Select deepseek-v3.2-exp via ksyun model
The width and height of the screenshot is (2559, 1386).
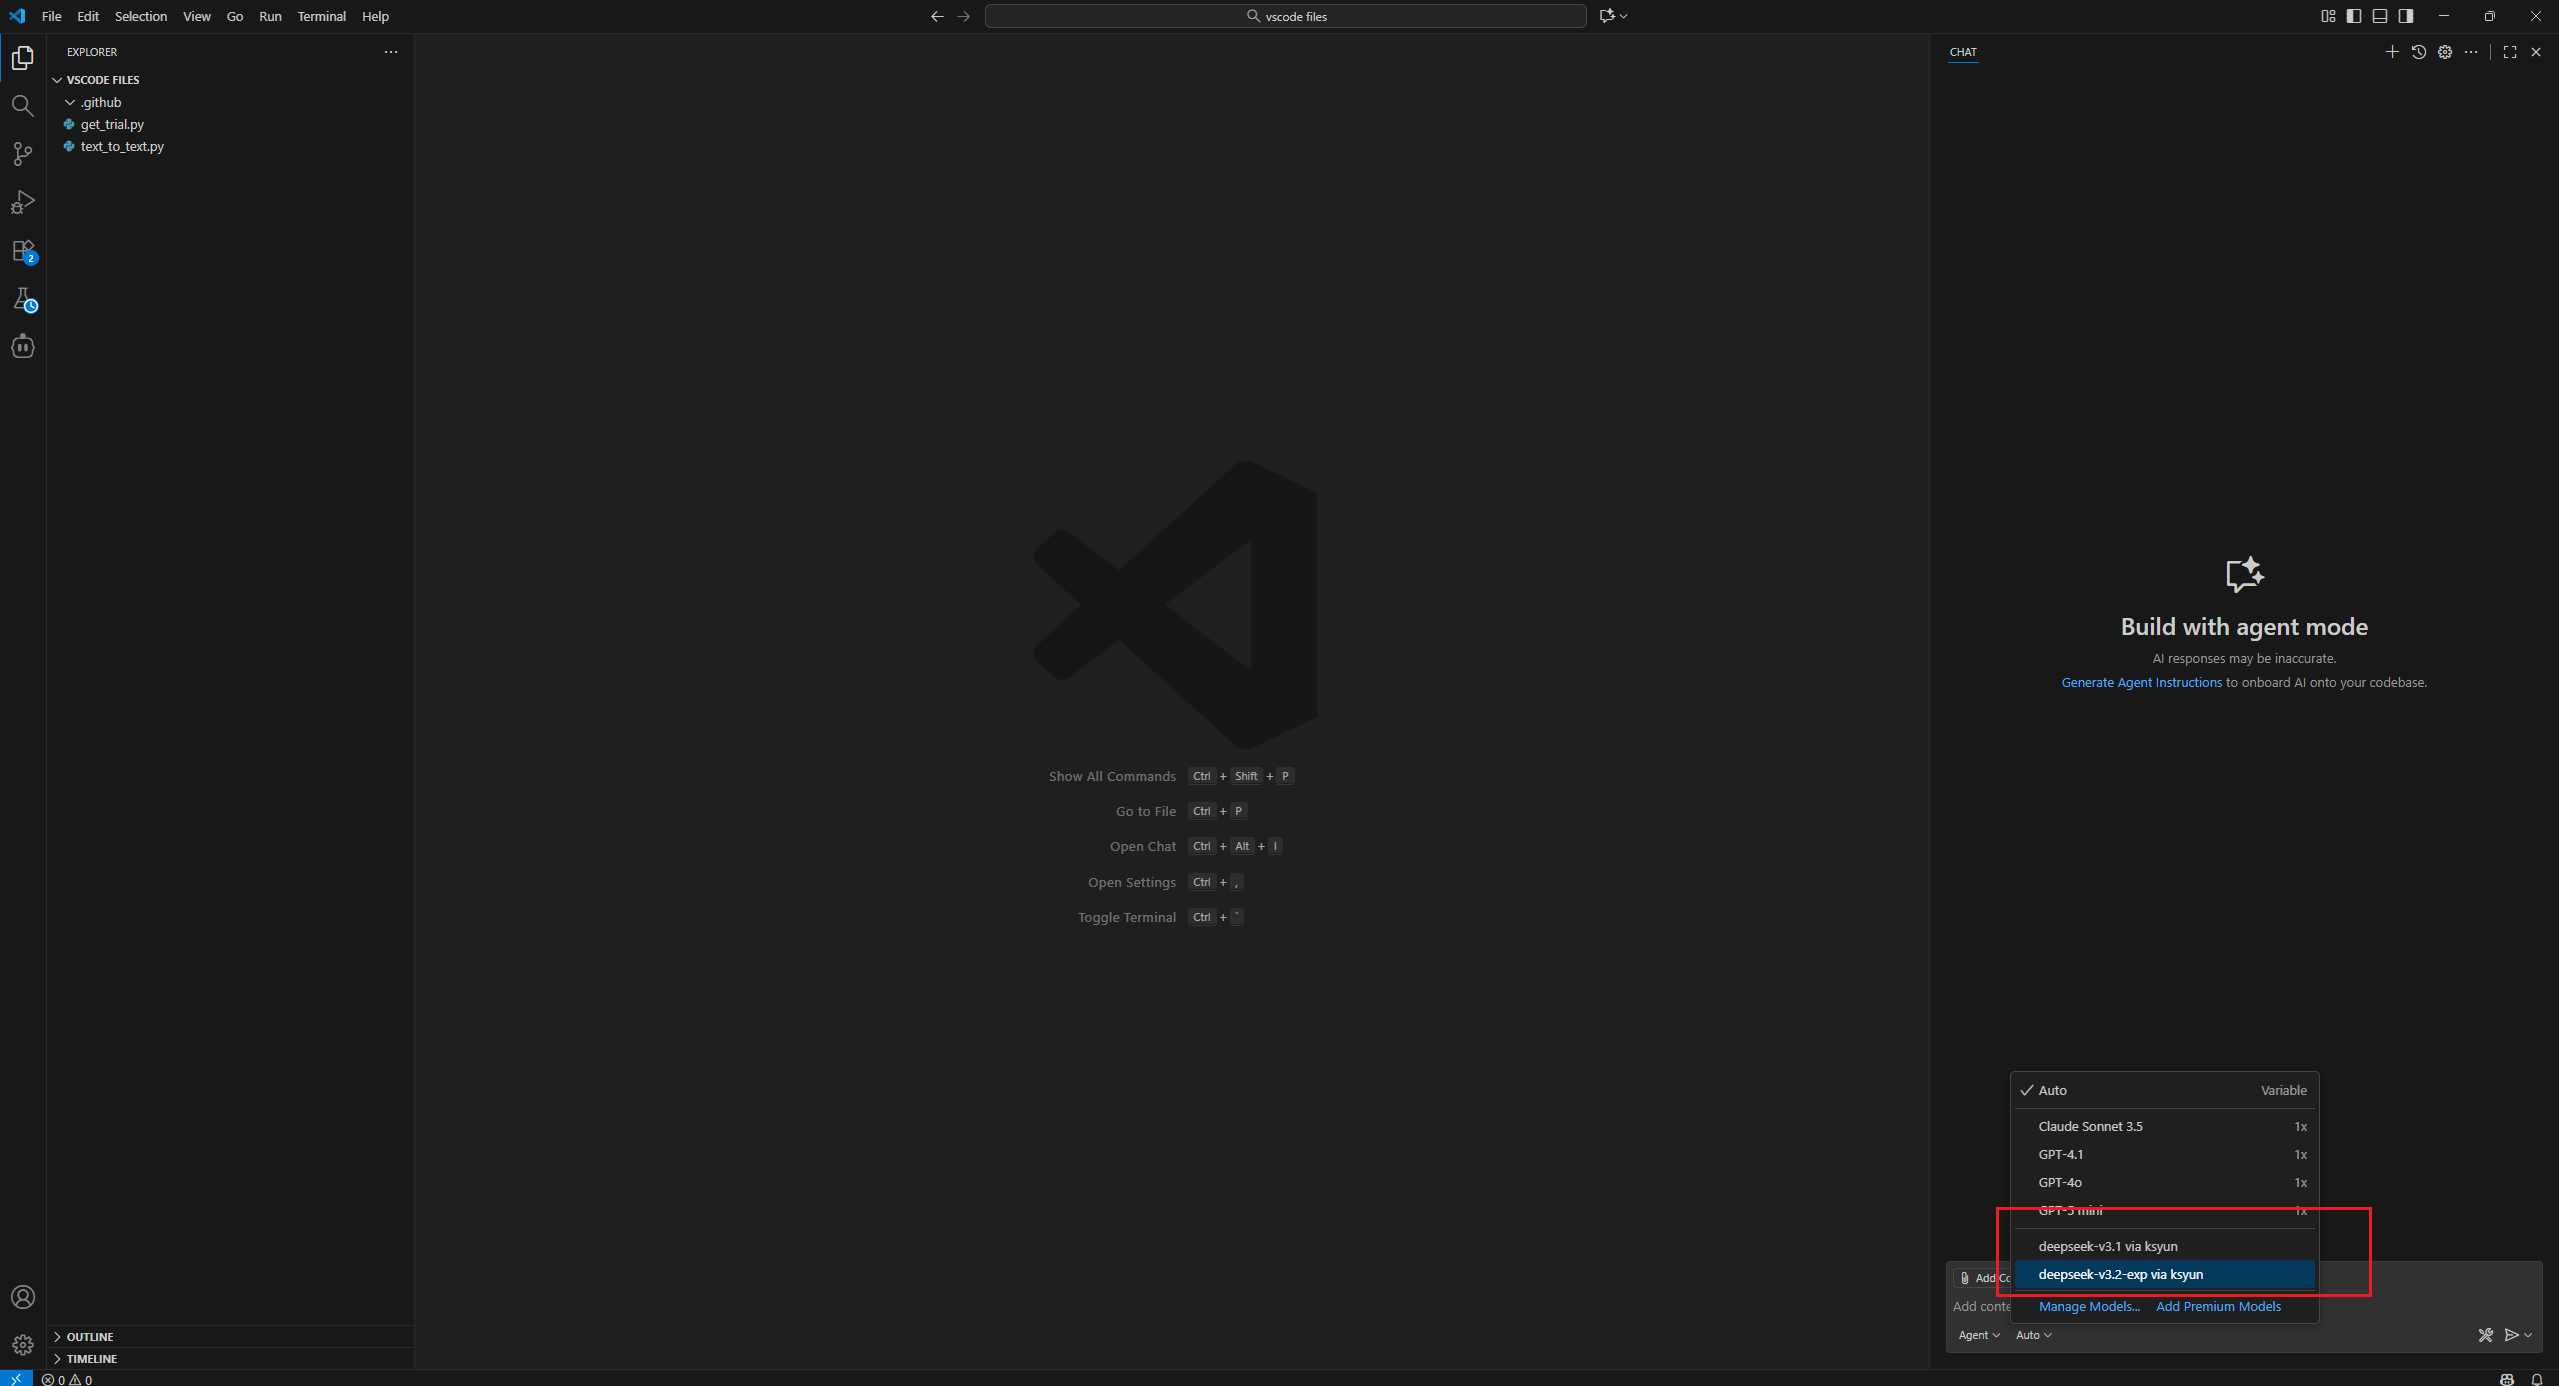click(2120, 1274)
